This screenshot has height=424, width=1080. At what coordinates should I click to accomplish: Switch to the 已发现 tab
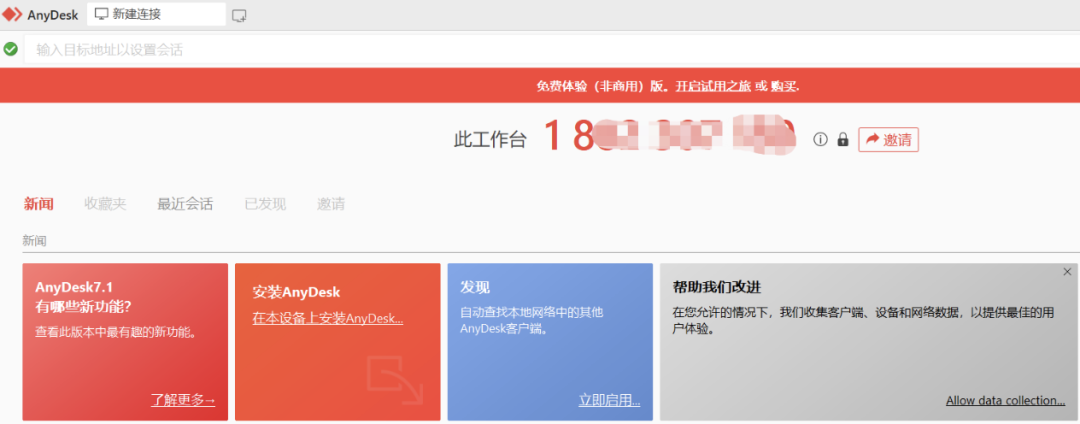pos(265,204)
